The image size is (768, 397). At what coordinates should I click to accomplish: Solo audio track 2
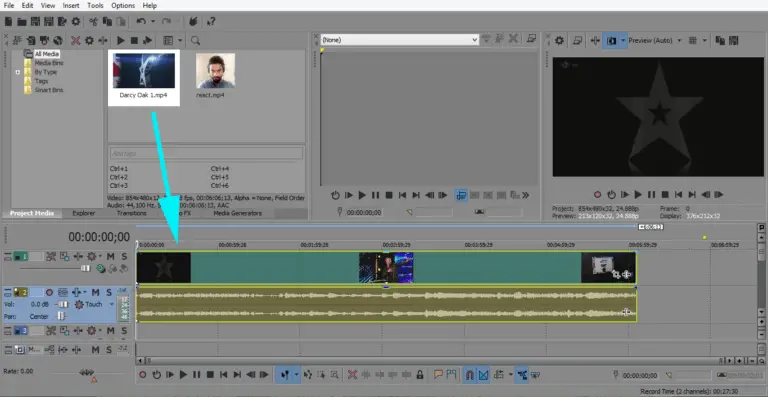click(x=109, y=293)
